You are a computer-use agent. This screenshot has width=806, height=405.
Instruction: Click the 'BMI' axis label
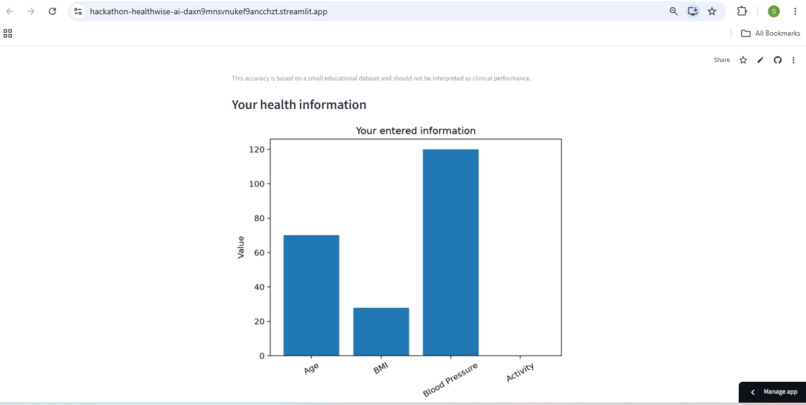(x=381, y=368)
